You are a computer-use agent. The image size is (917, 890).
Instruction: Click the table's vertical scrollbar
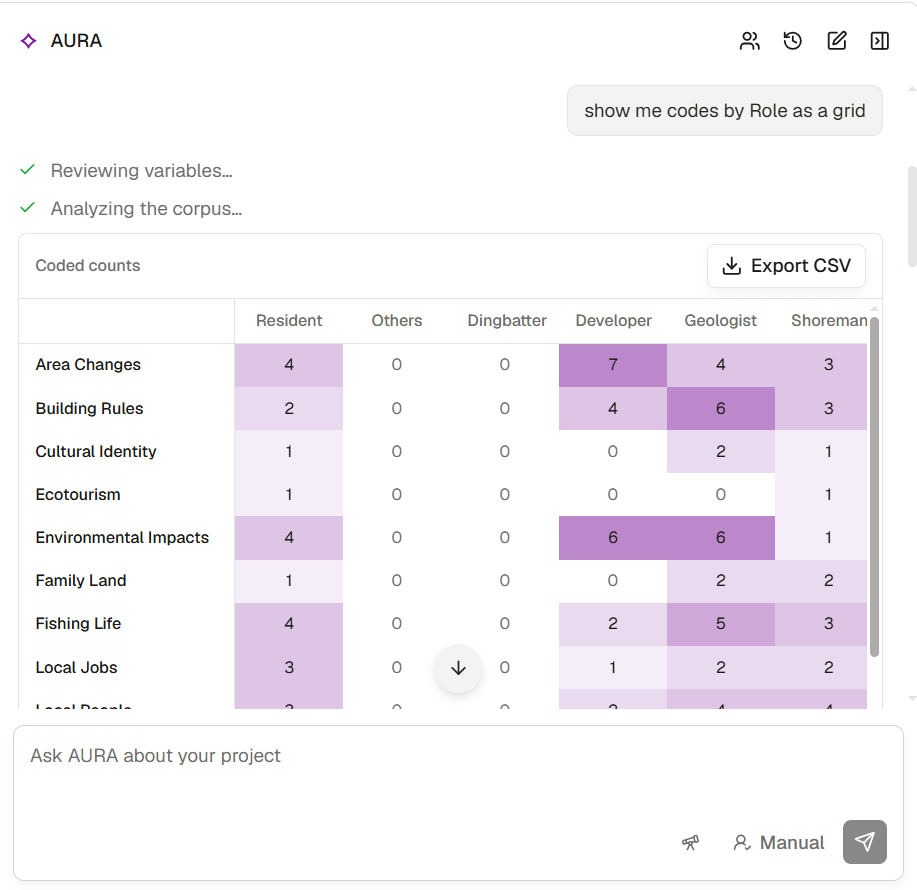(x=874, y=487)
